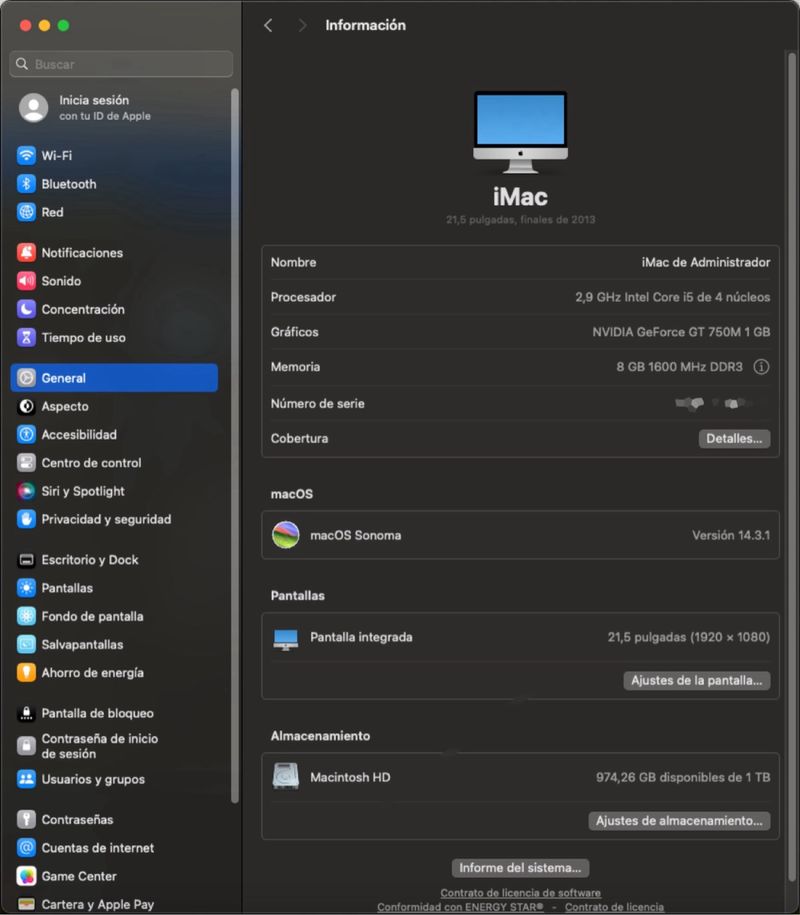The width and height of the screenshot is (800, 915).
Task: Open Pantallas in the sidebar
Action: (114, 588)
